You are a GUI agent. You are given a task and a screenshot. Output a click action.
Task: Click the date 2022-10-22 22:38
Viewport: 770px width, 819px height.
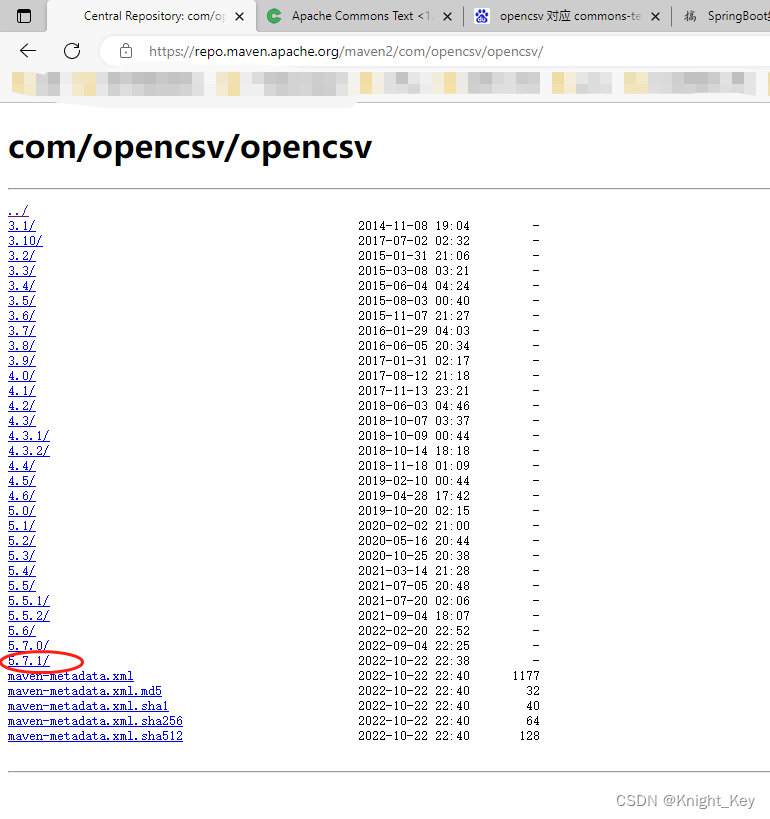[x=414, y=661]
